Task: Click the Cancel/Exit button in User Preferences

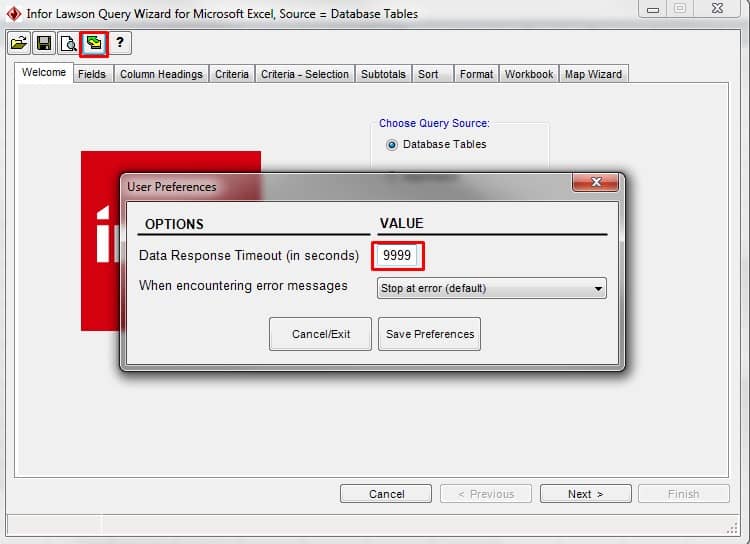Action: (320, 334)
